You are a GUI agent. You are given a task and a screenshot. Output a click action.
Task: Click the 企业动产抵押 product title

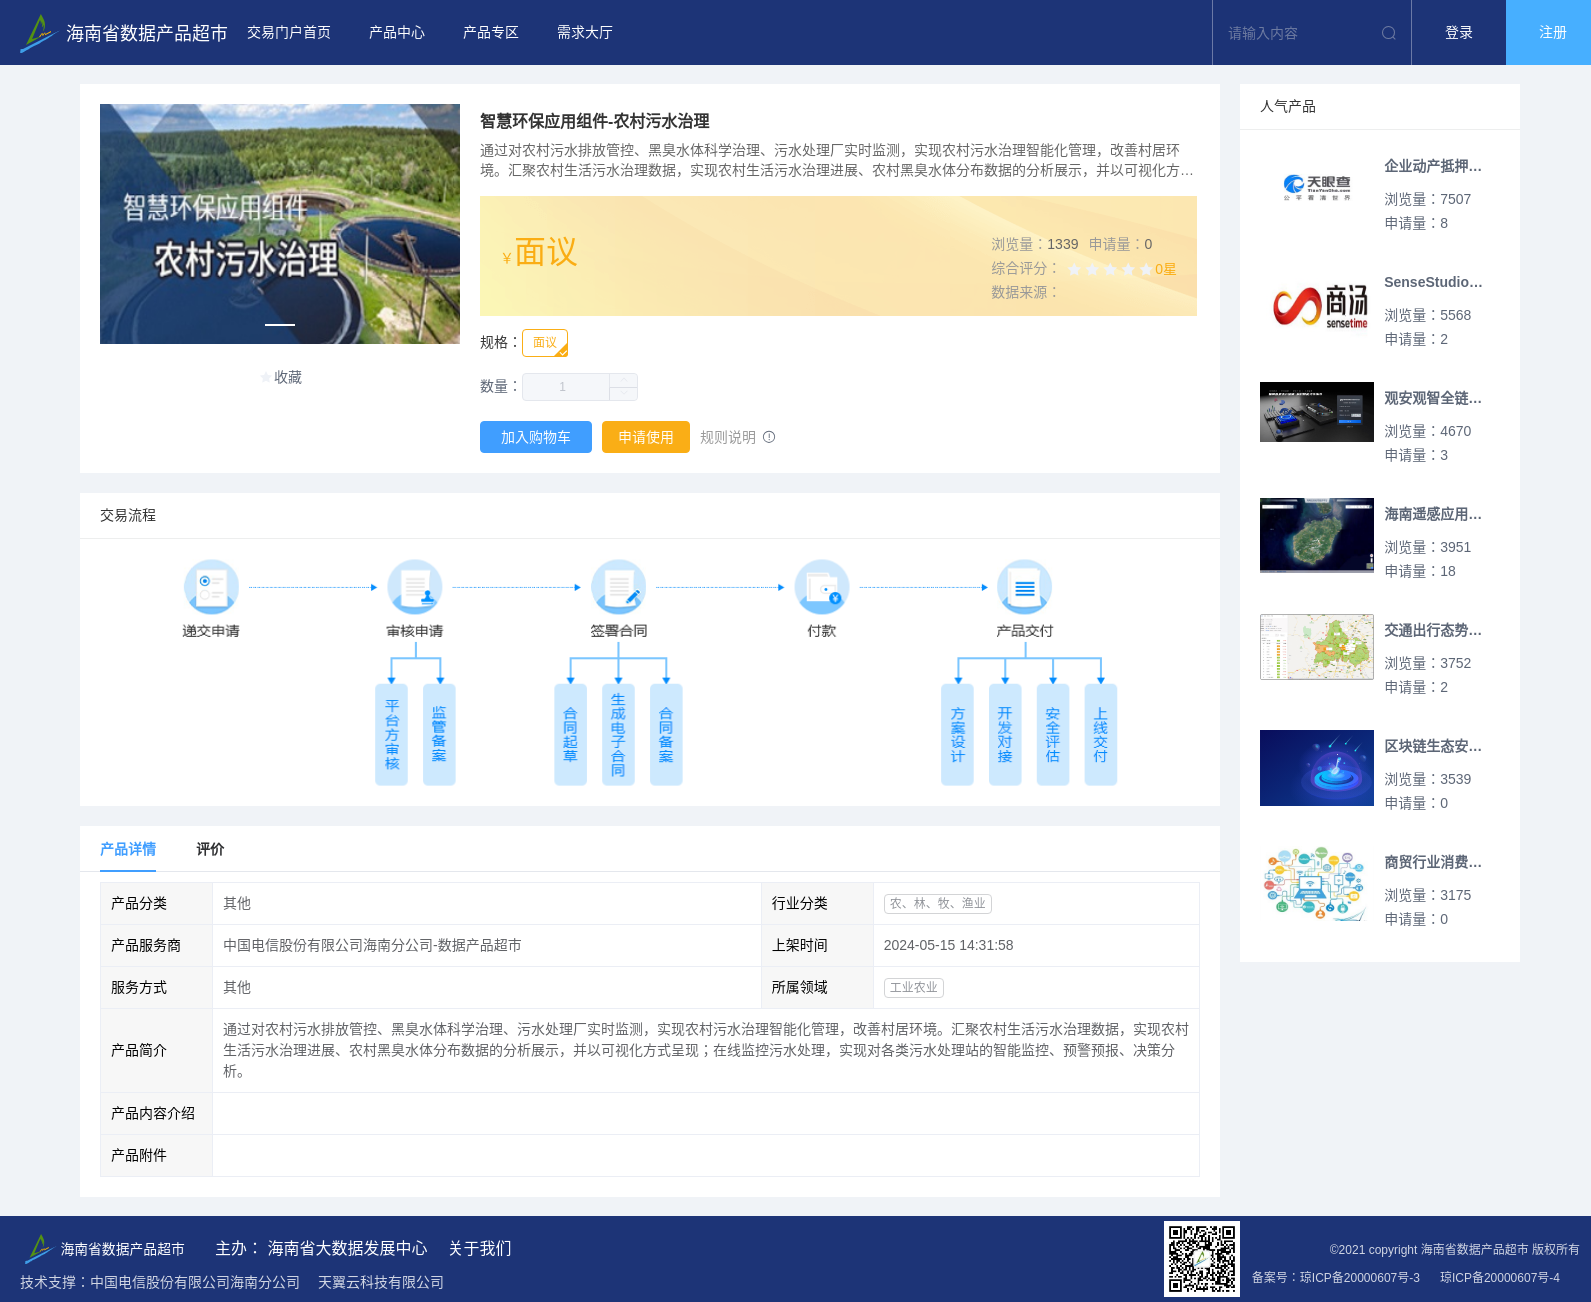tap(1433, 166)
